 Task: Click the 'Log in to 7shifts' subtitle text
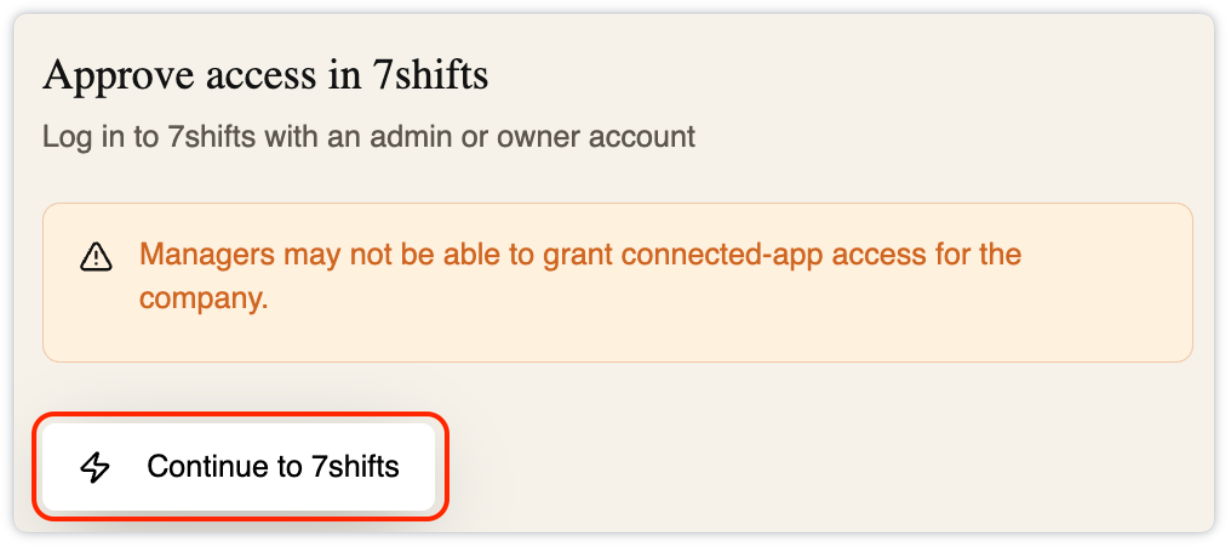[x=368, y=136]
